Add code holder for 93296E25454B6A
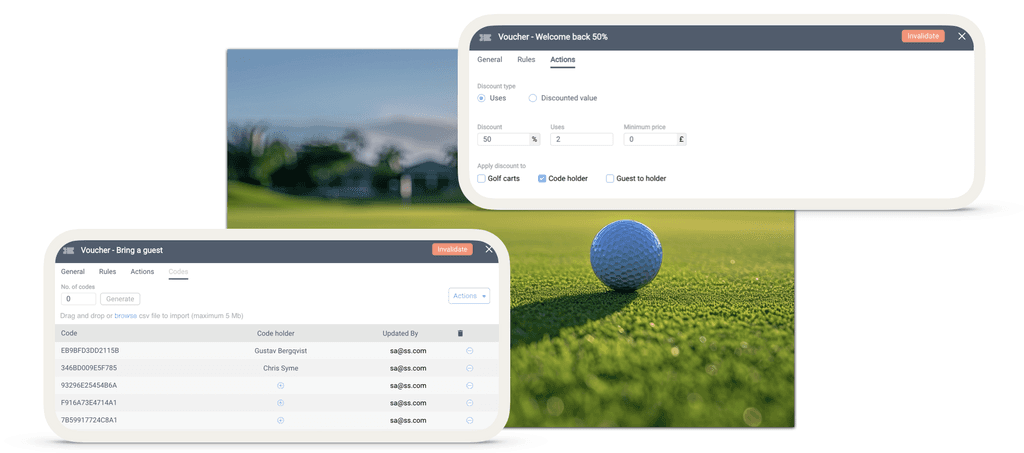1024x453 pixels. pyautogui.click(x=281, y=386)
